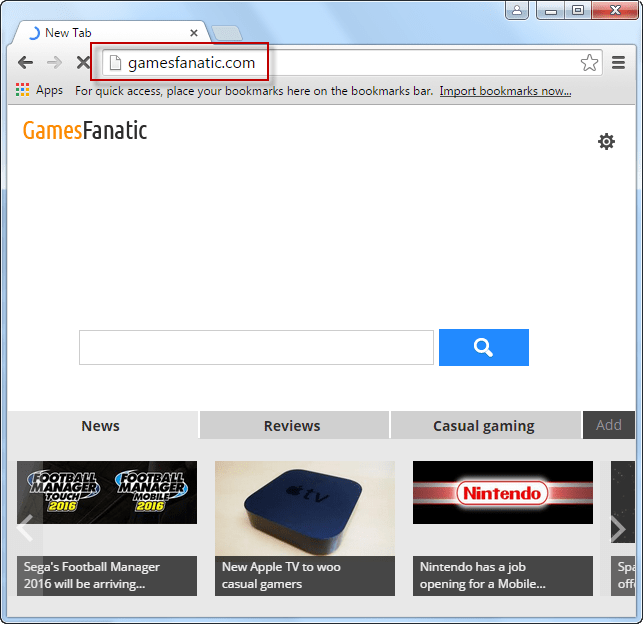Maximize the browser window
Viewport: 643px width, 624px height.
click(x=578, y=10)
